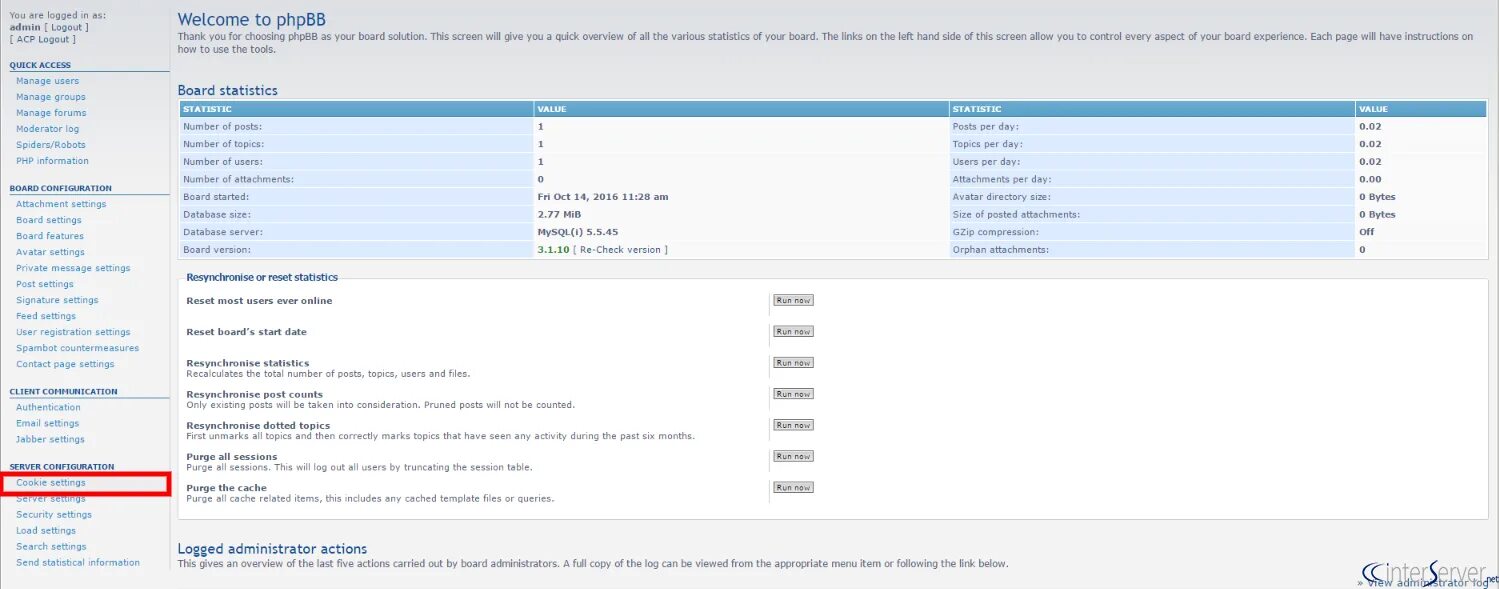
Task: Click the 'Number of attachments:' label
Action: (x=238, y=179)
